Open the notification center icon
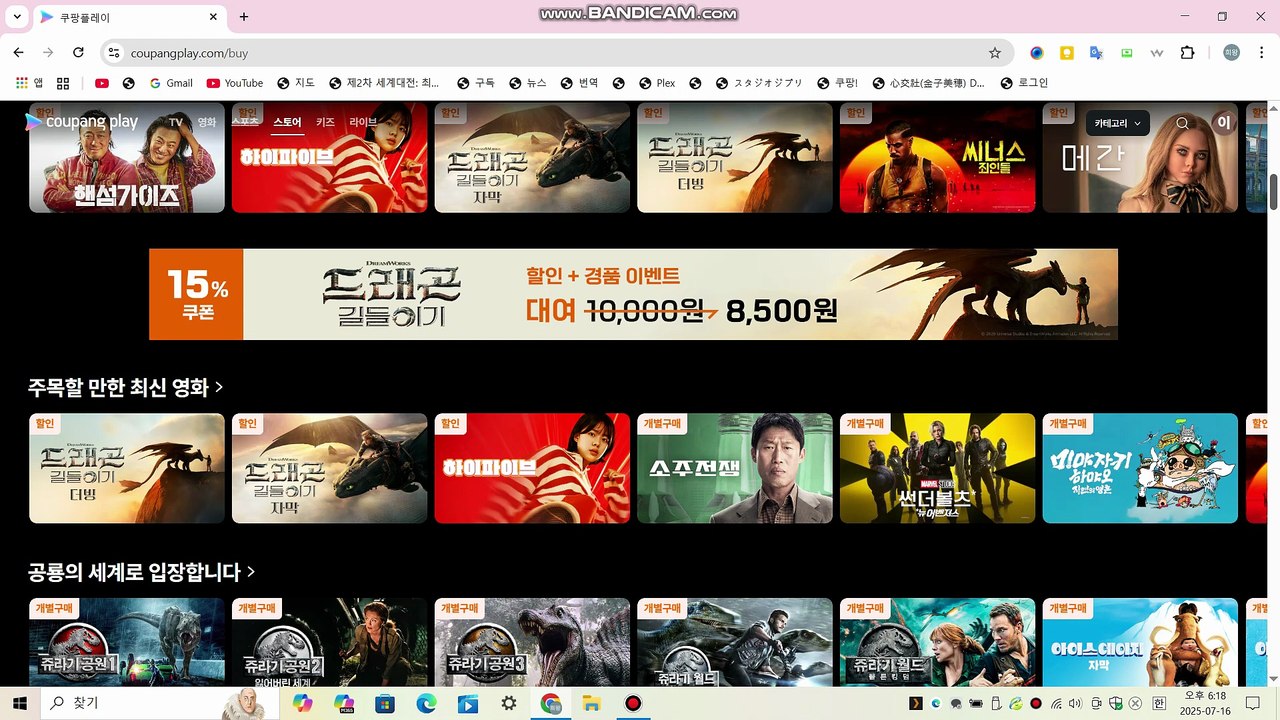Screen dimensions: 1280x720 pyautogui.click(x=1252, y=703)
